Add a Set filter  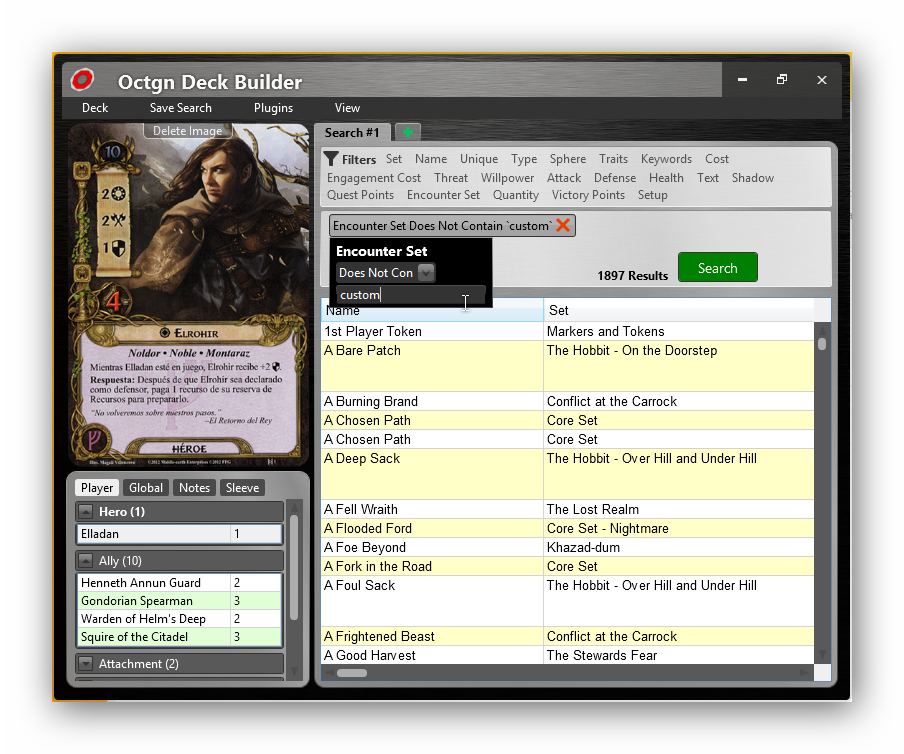[x=394, y=159]
